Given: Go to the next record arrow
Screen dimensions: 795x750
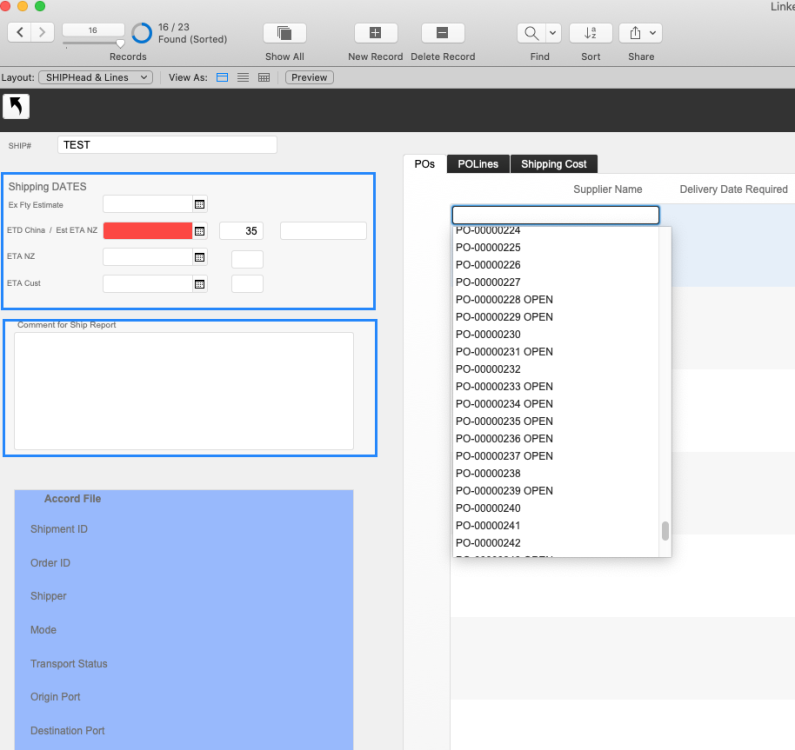Looking at the screenshot, I should click(42, 33).
